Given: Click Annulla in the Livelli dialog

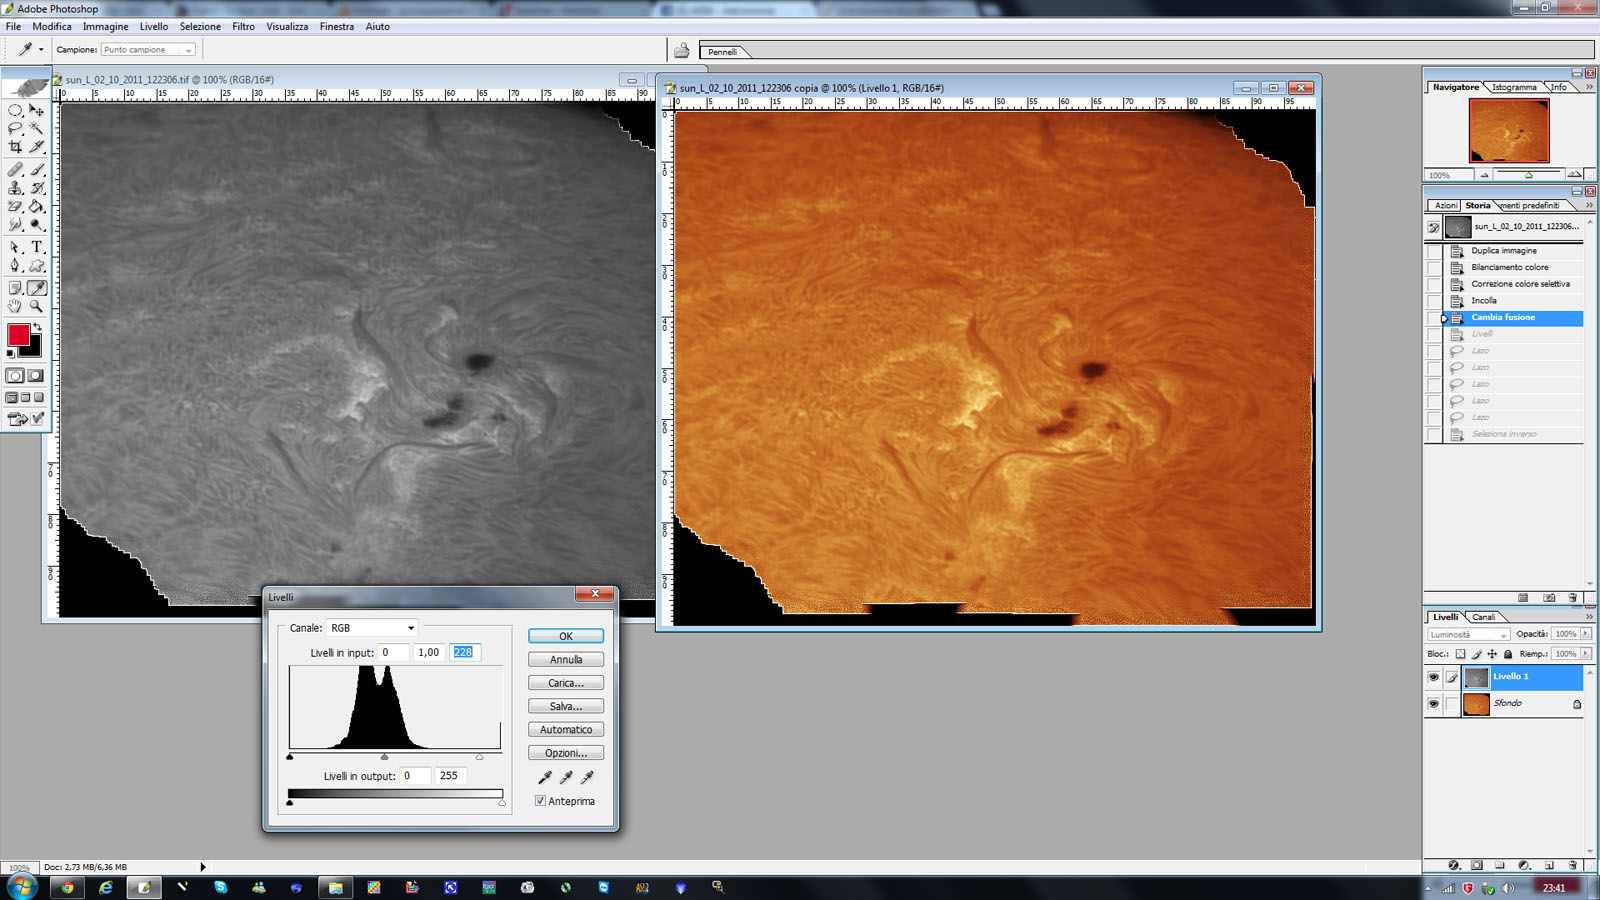Looking at the screenshot, I should coord(566,660).
